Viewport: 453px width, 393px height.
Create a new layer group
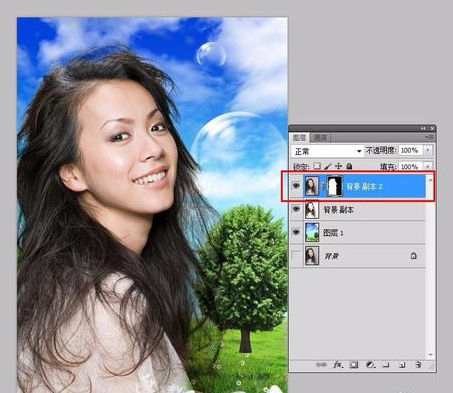pyautogui.click(x=386, y=365)
